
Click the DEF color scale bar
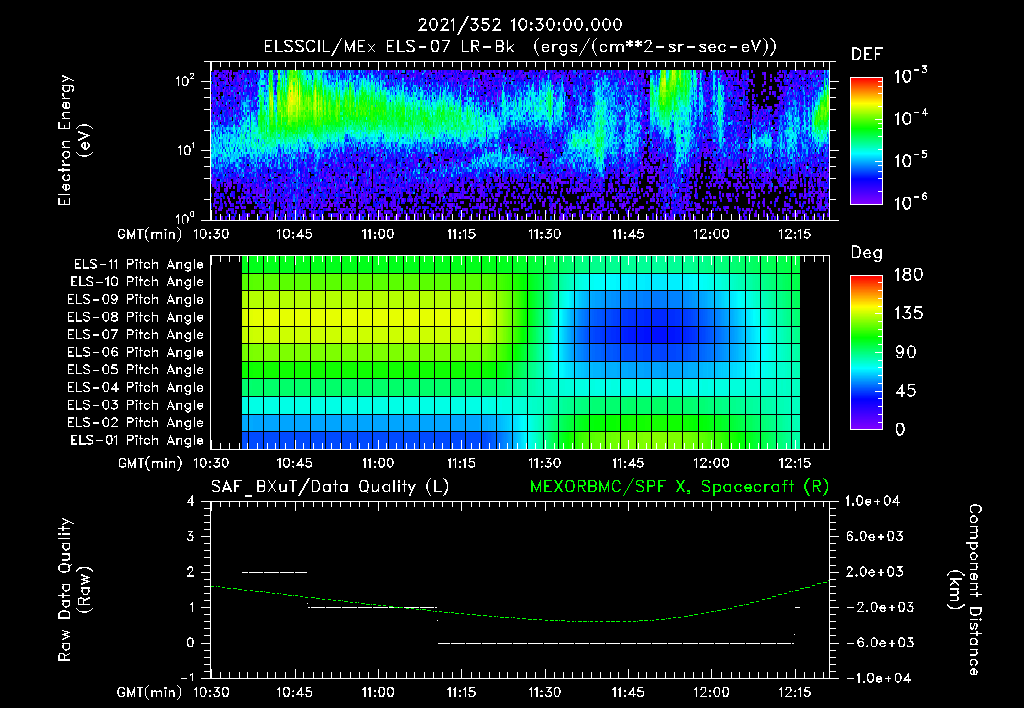pos(866,141)
